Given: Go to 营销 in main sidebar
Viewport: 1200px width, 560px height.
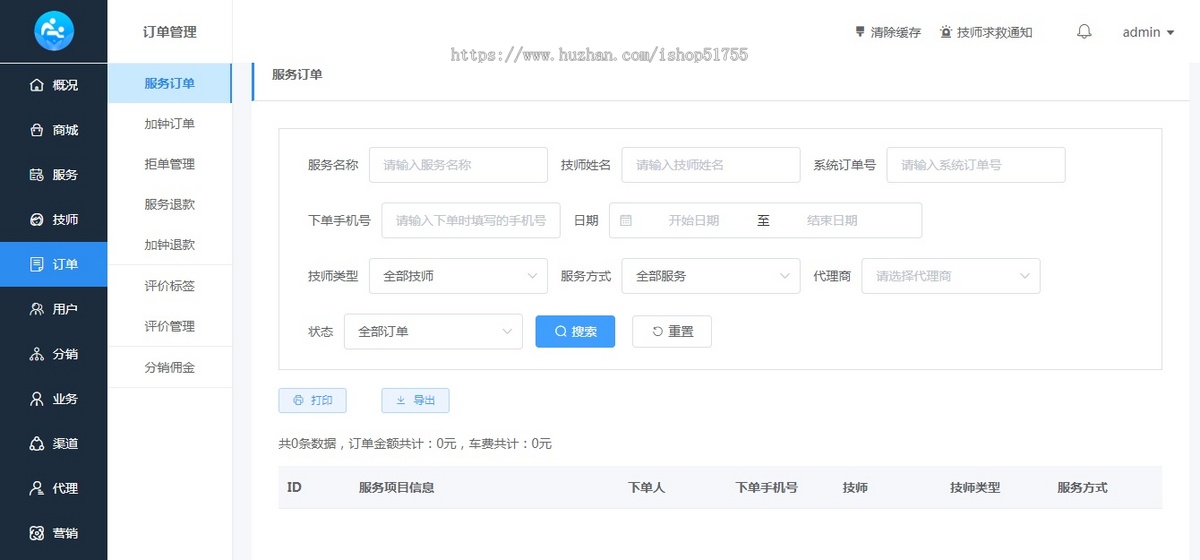Looking at the screenshot, I should coord(53,533).
